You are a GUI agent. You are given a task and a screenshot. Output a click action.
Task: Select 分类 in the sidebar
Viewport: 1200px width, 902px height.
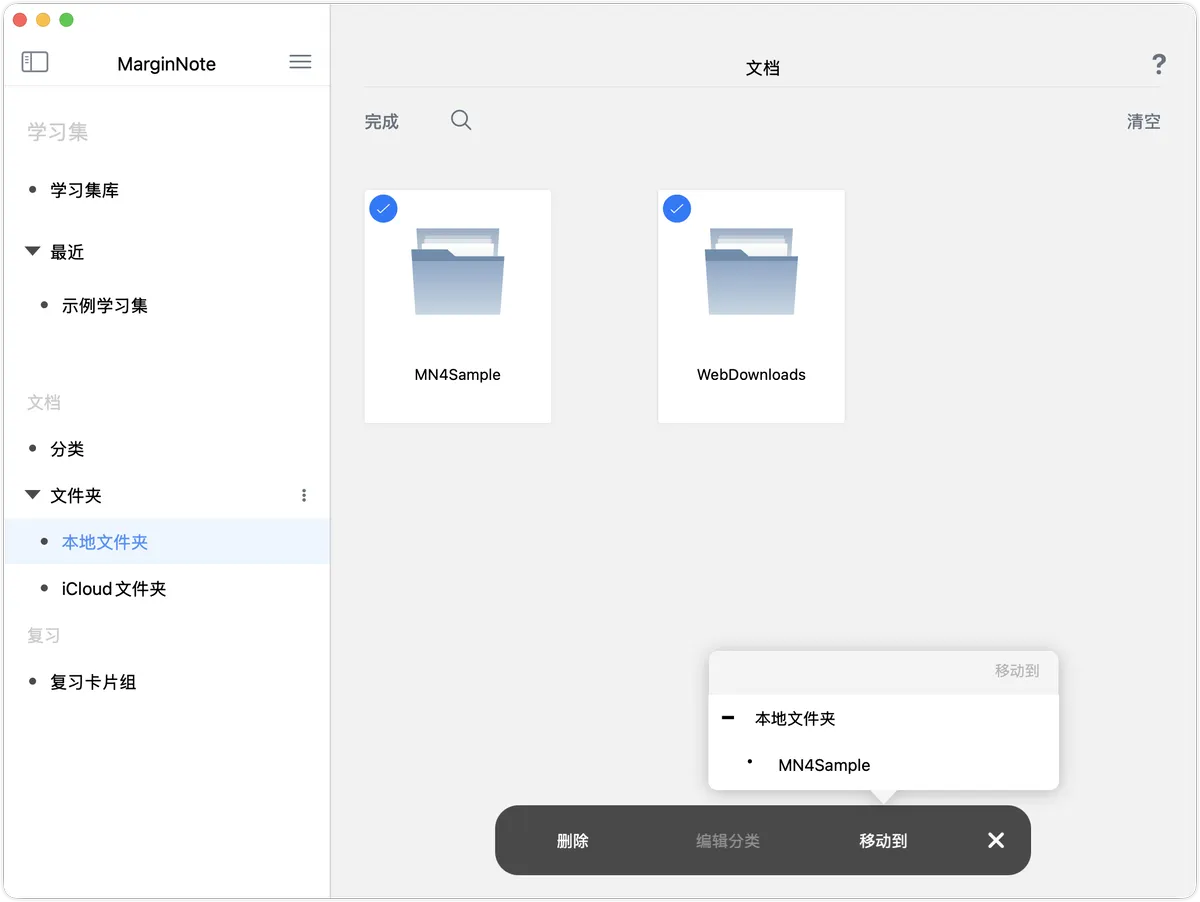click(x=67, y=449)
